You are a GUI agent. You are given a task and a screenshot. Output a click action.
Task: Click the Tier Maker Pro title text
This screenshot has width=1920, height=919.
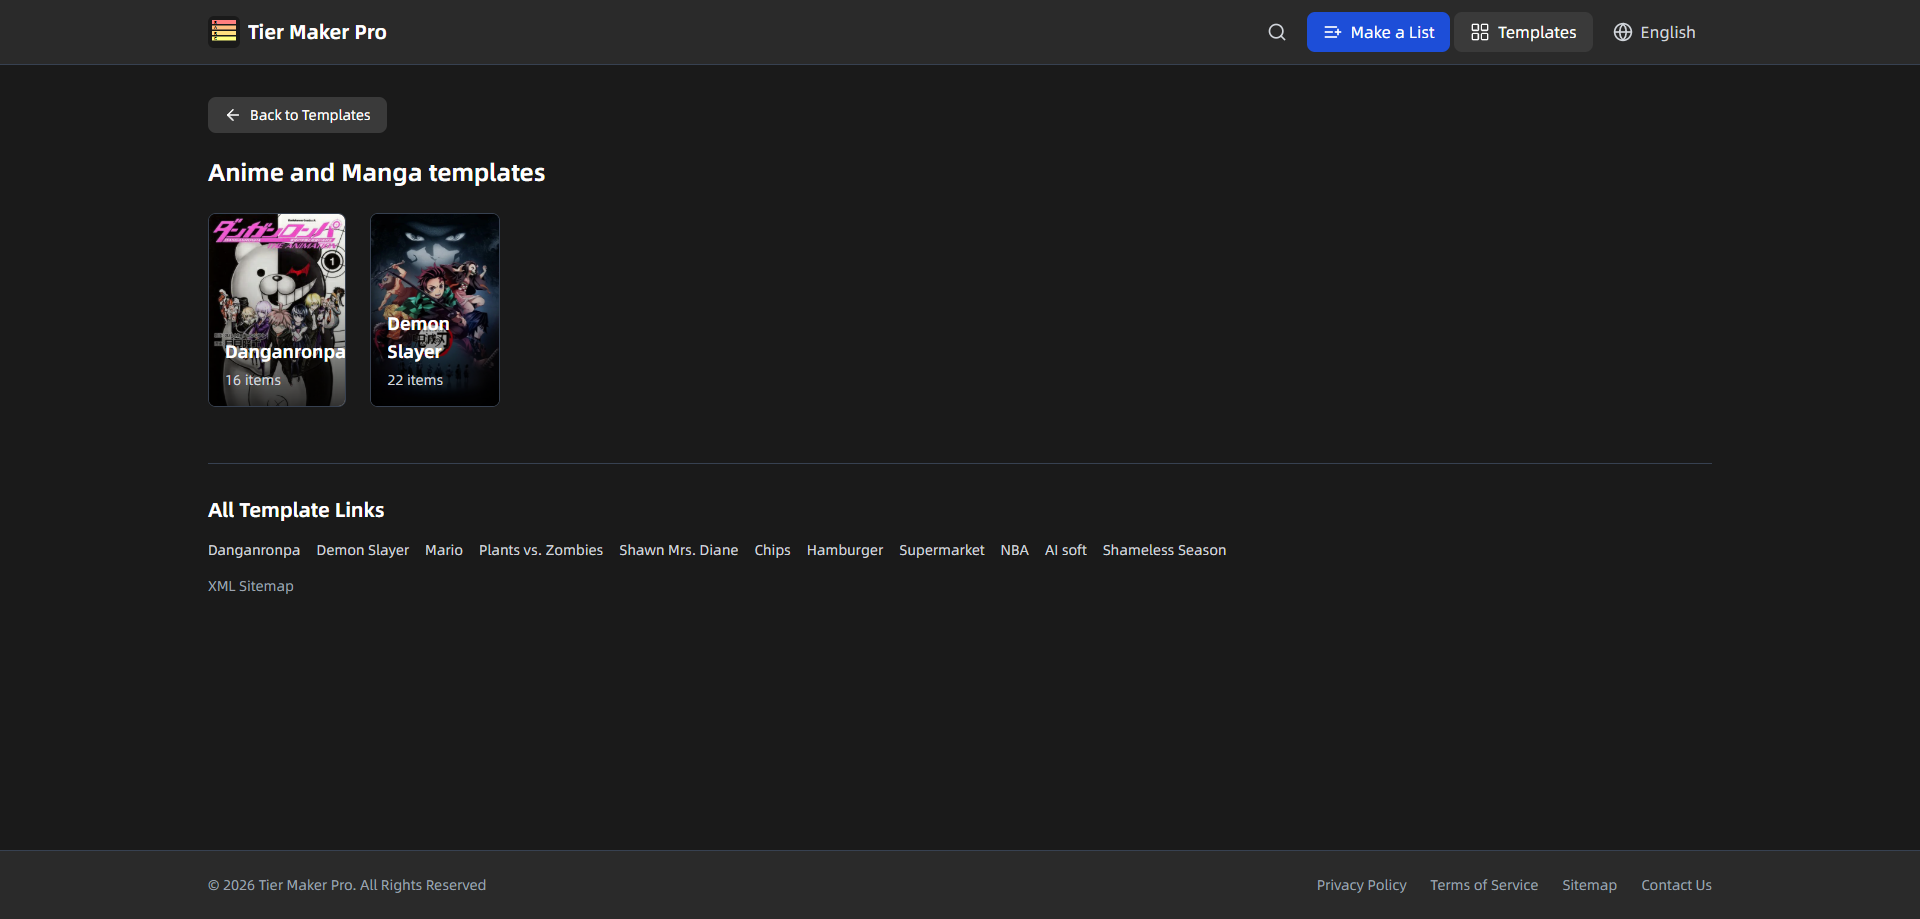(317, 32)
